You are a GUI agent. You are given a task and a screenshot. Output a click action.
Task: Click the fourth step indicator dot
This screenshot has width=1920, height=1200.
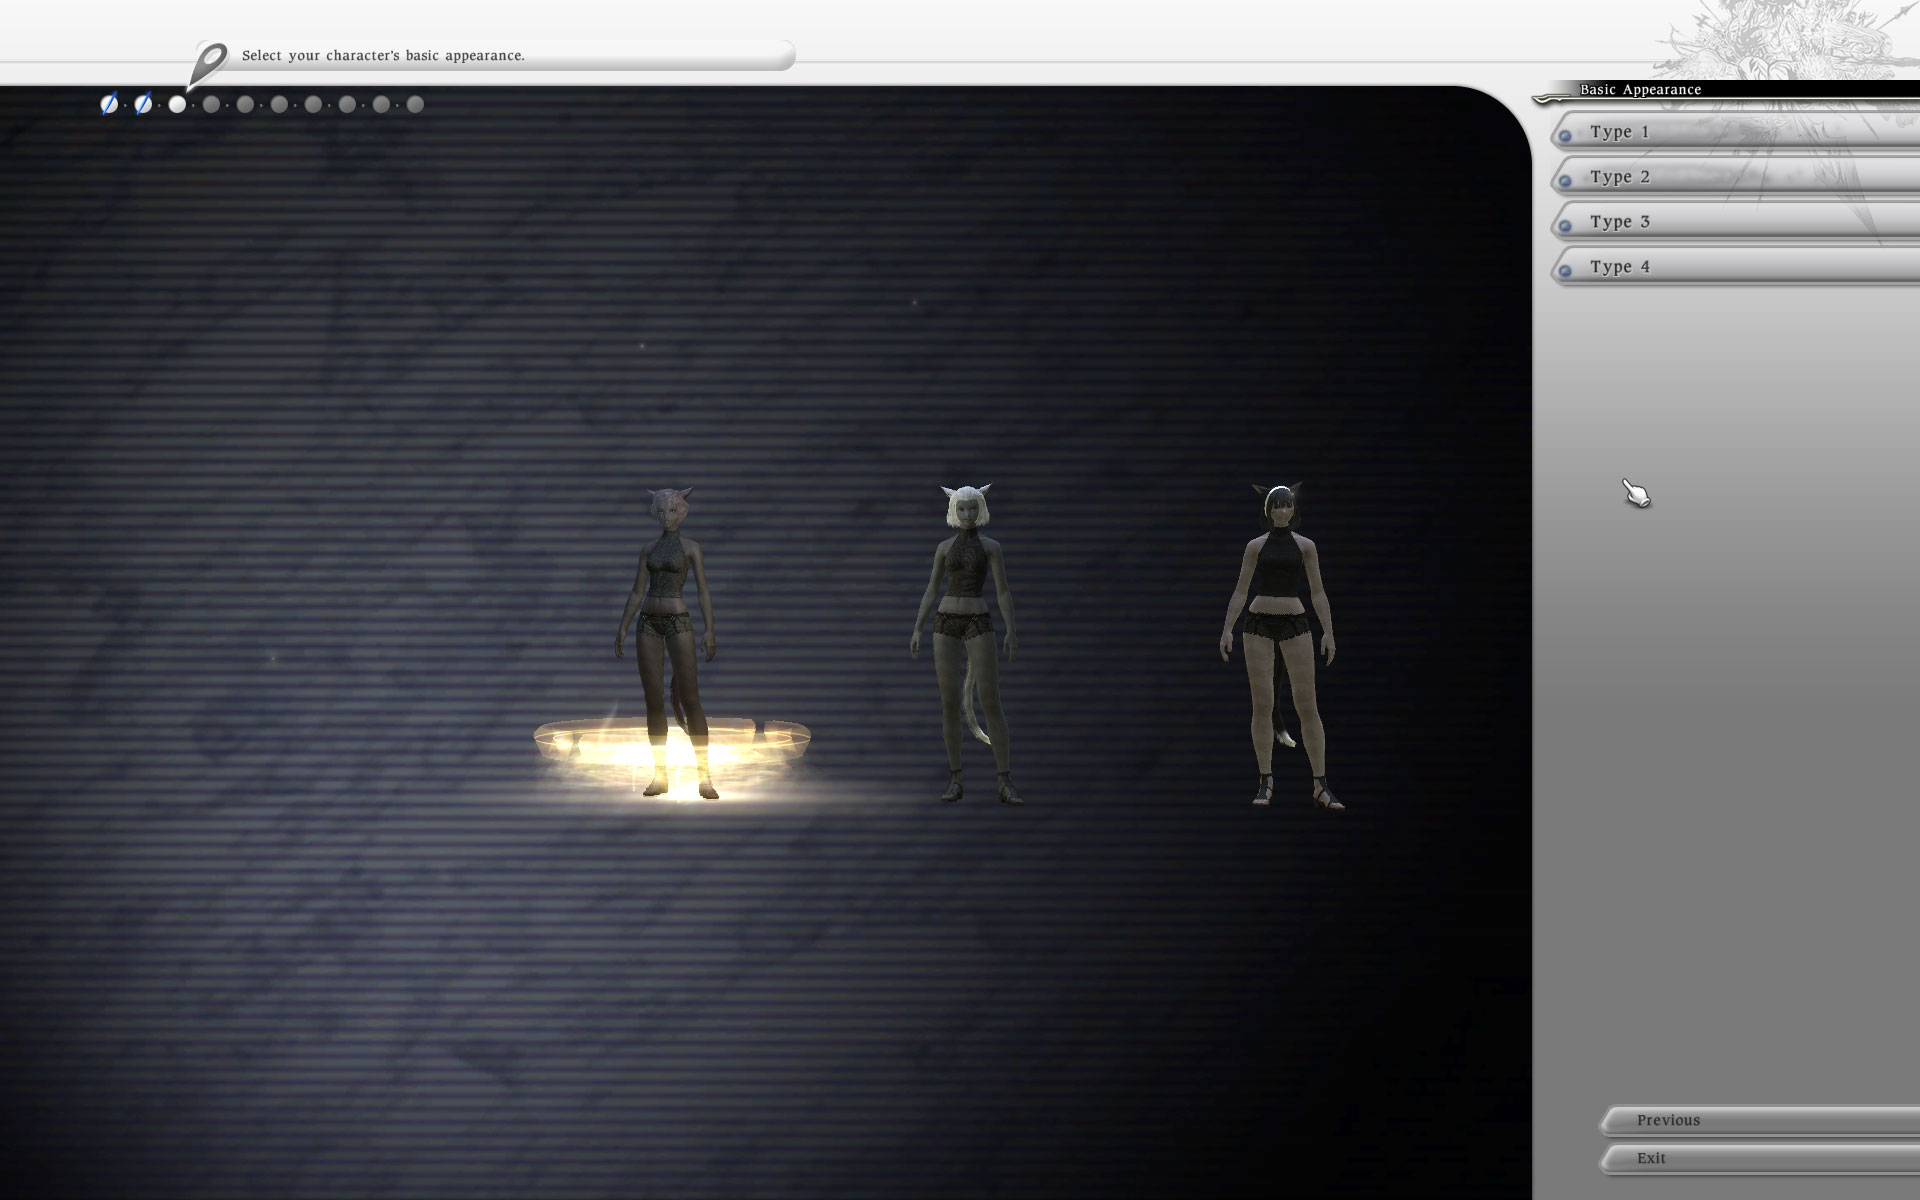pos(211,104)
